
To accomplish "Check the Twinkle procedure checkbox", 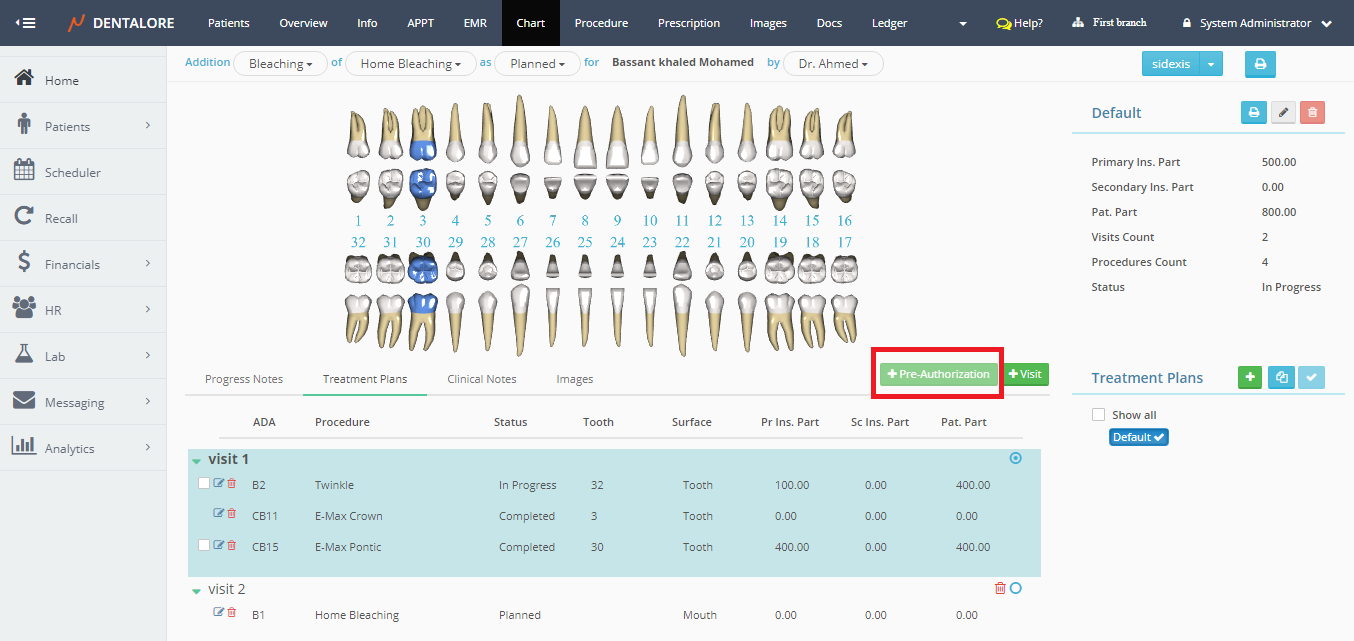I will click(x=204, y=484).
